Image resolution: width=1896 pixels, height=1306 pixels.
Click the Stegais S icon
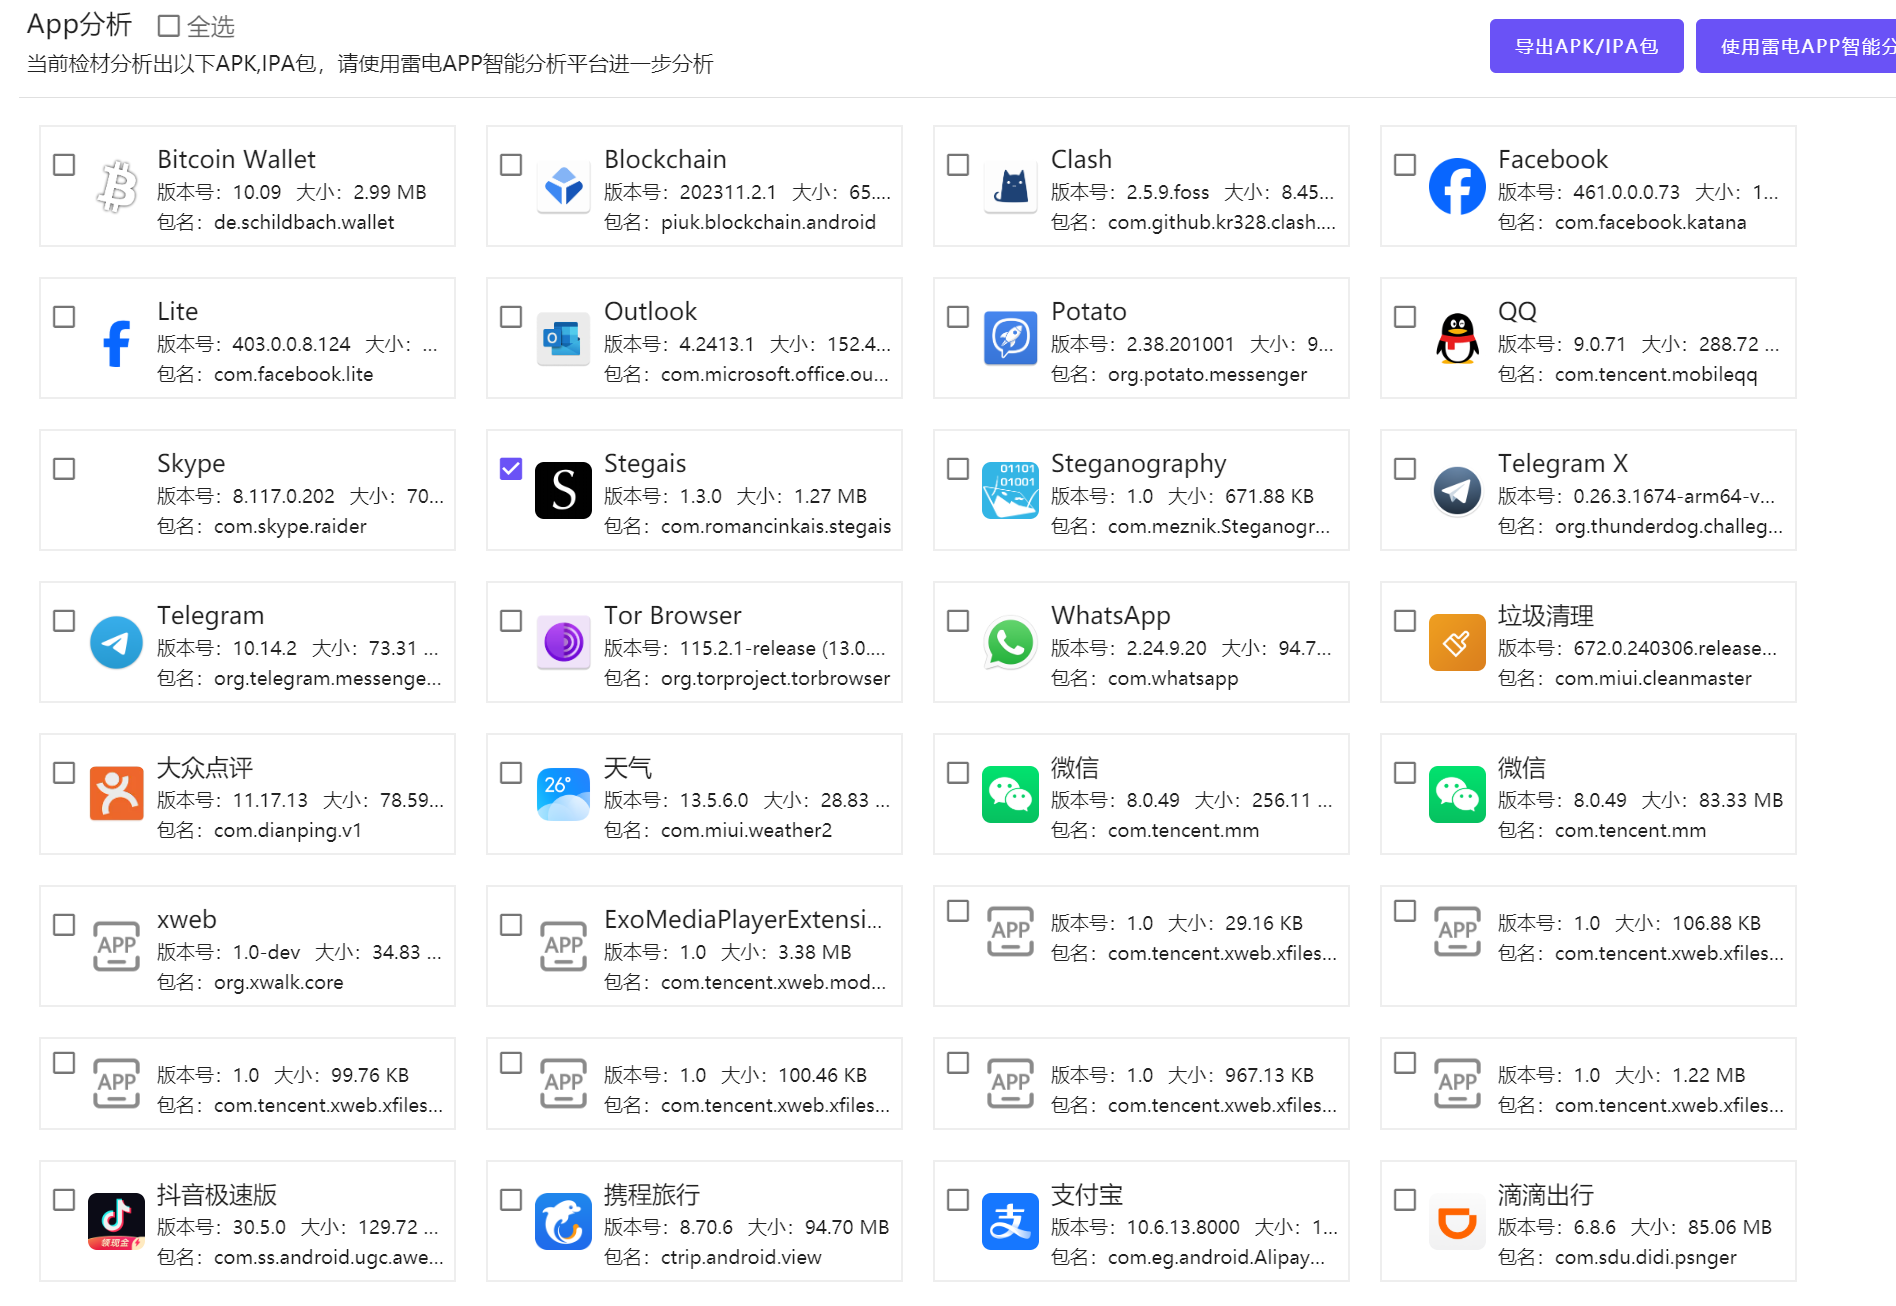pyautogui.click(x=563, y=491)
